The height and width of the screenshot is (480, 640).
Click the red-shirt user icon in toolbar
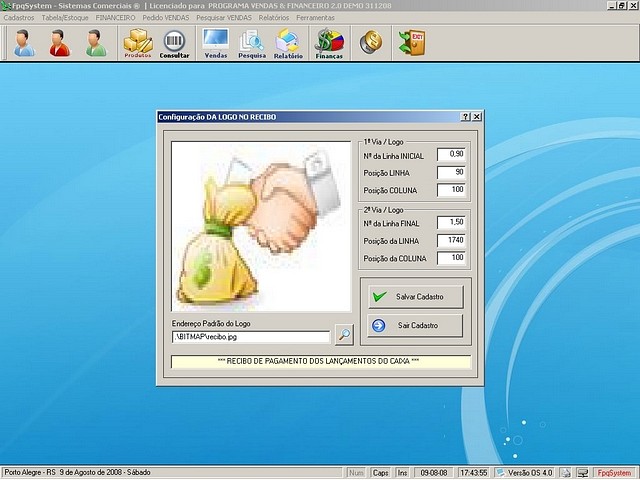pos(60,43)
